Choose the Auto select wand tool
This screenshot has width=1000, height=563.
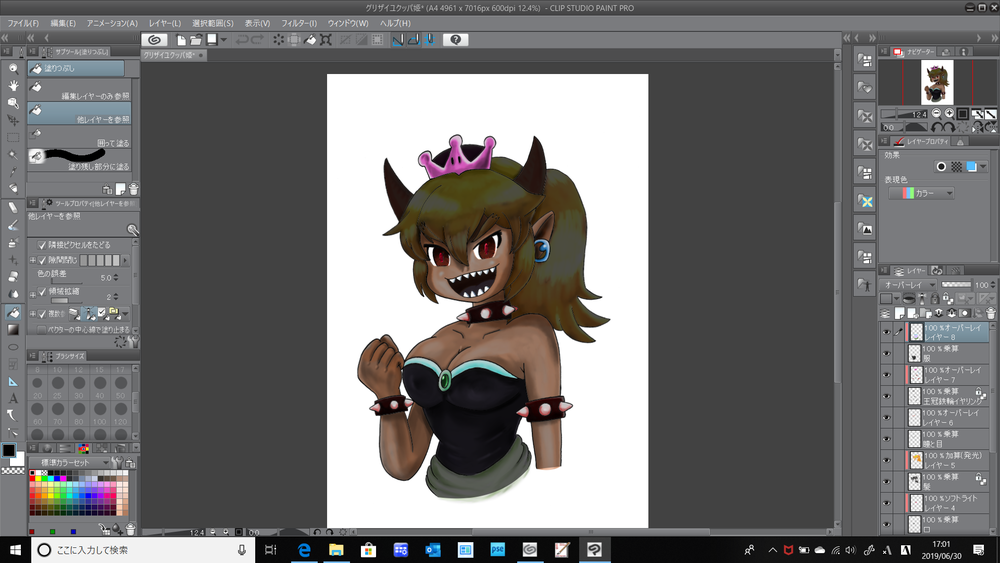[x=13, y=154]
